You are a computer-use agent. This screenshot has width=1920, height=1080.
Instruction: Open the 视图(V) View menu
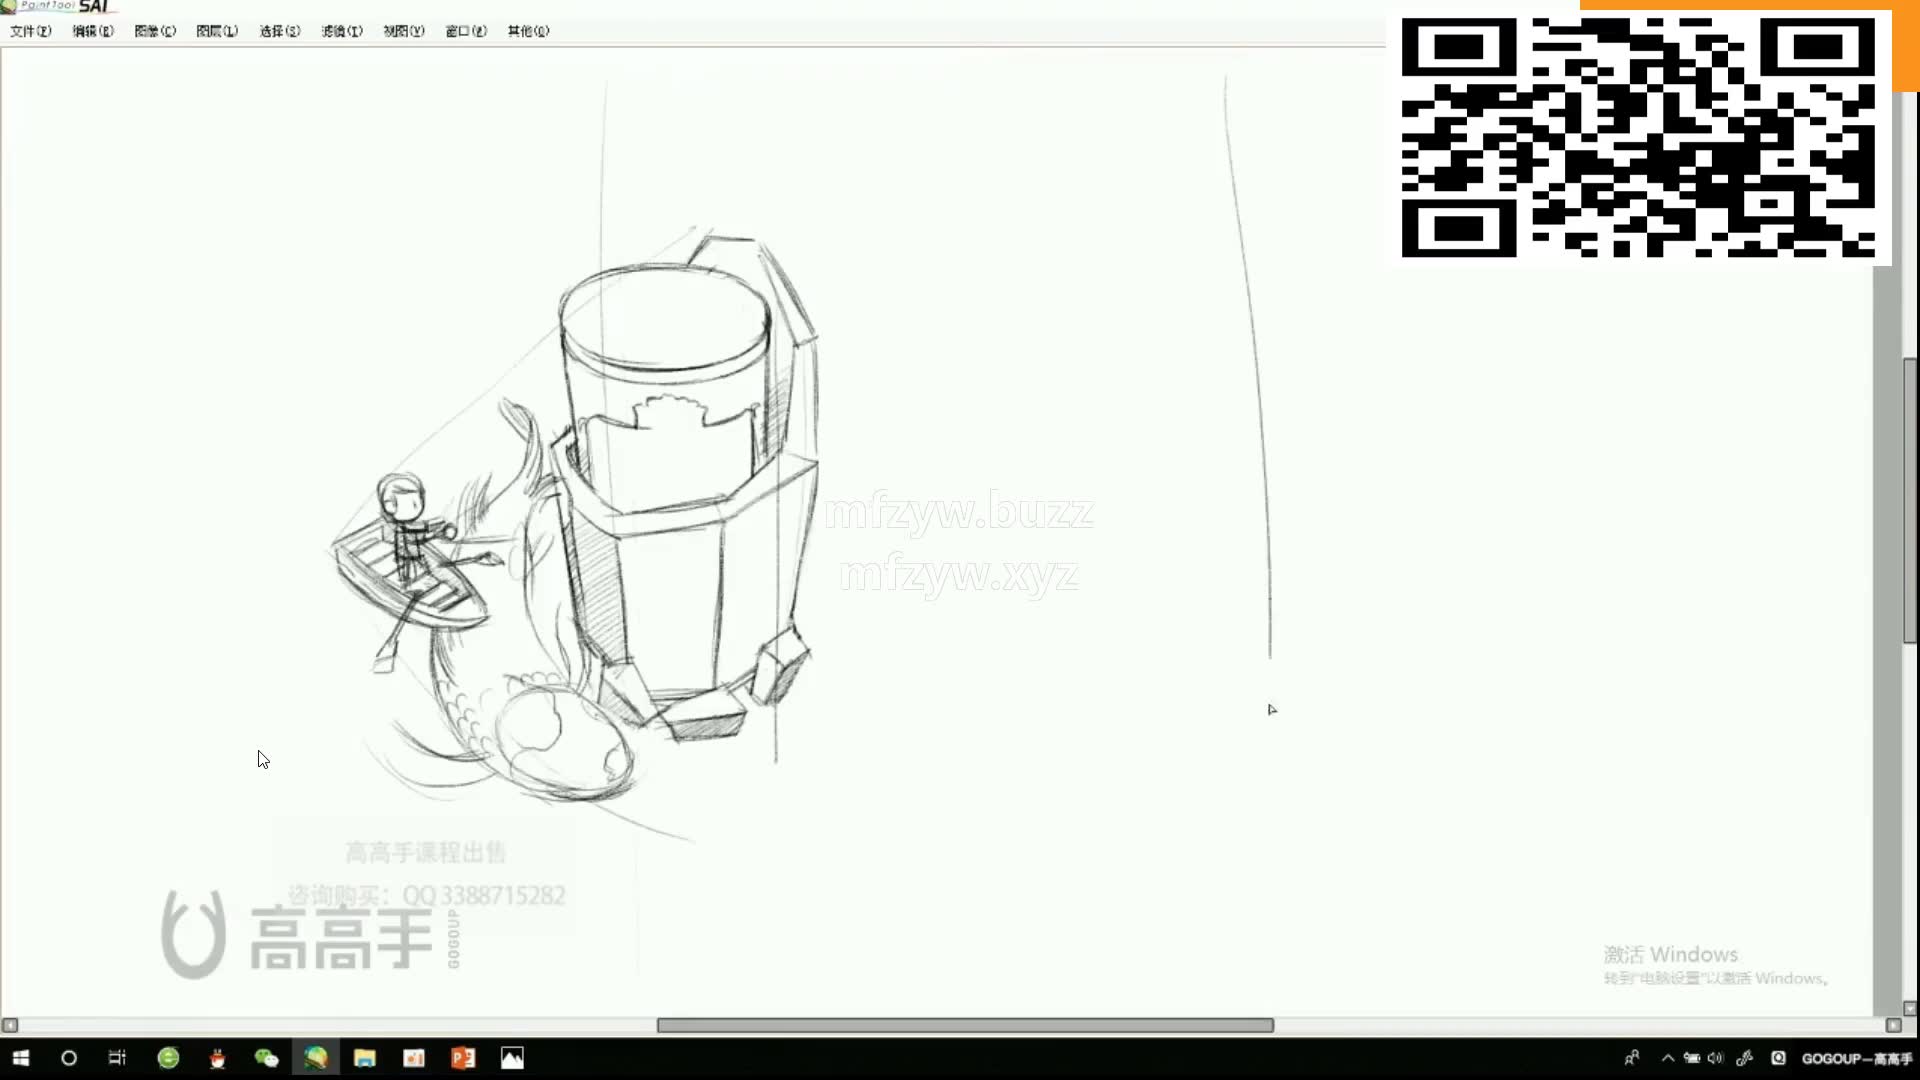point(403,31)
